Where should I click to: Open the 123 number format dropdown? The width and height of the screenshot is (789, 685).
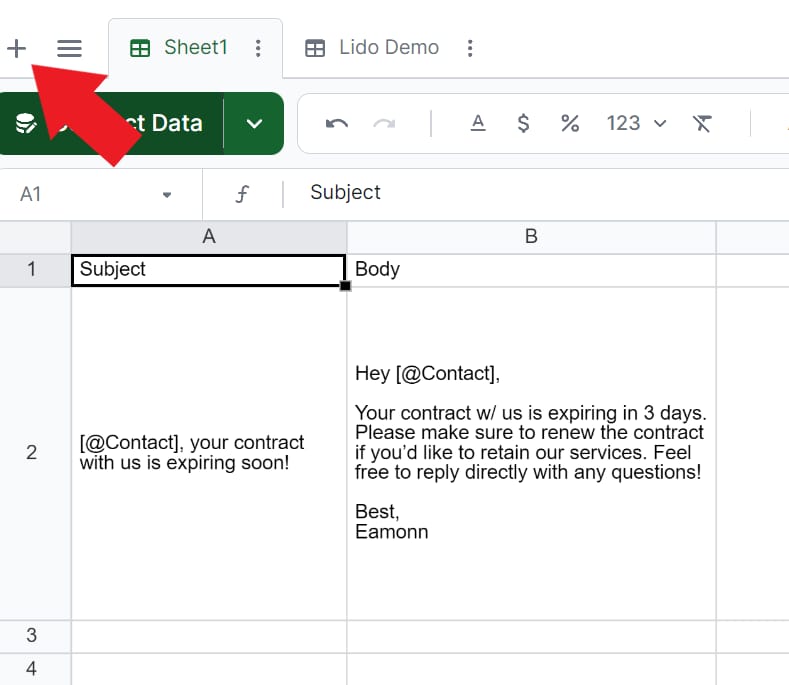click(x=636, y=123)
